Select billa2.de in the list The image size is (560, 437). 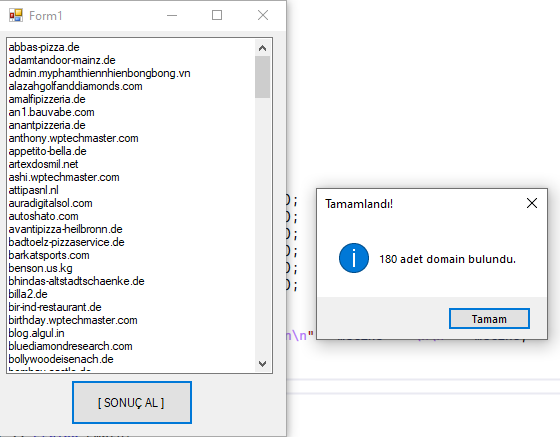(x=28, y=294)
